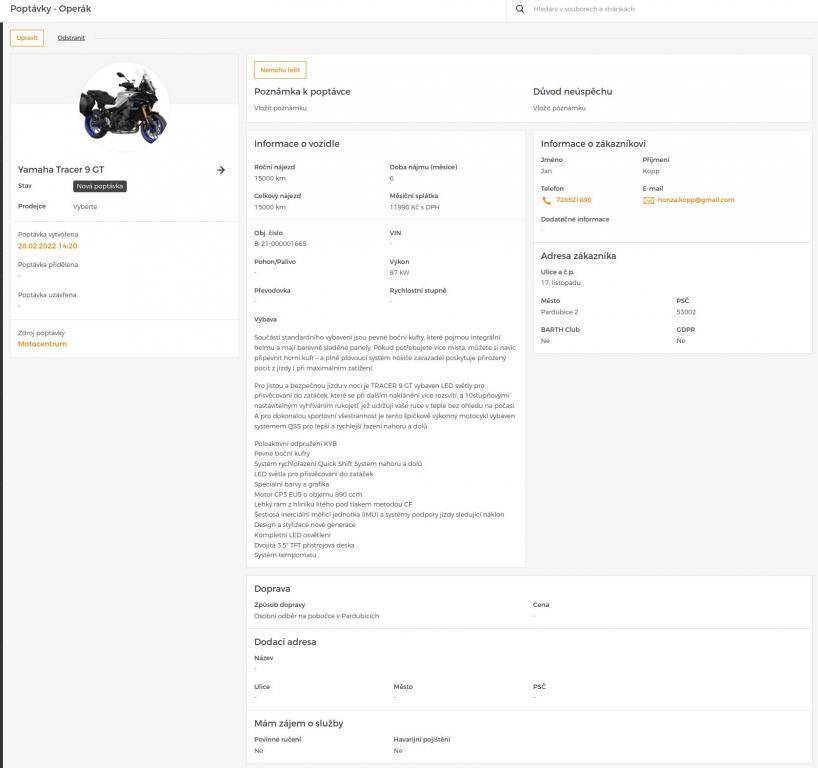The width and height of the screenshot is (818, 768).
Task: Click the postal code 53002
Action: pyautogui.click(x=686, y=312)
